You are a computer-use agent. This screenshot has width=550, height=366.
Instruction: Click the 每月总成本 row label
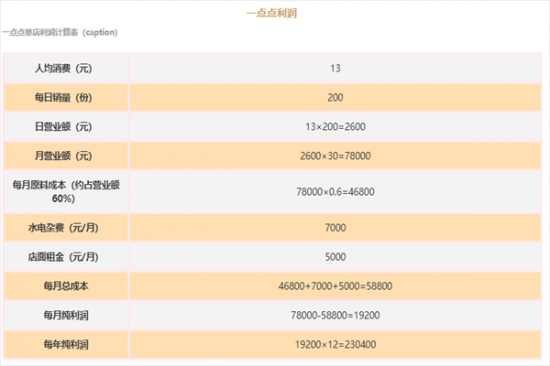click(x=66, y=286)
